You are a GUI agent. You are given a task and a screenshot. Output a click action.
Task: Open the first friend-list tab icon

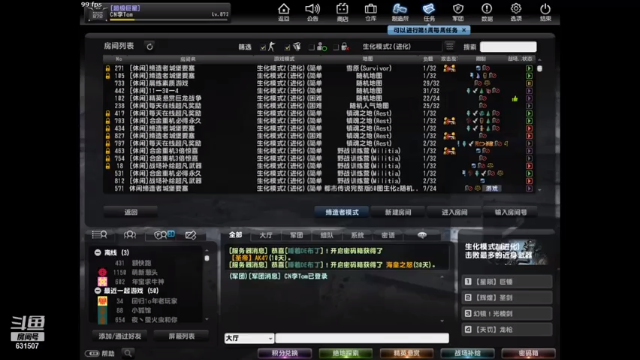(99, 235)
